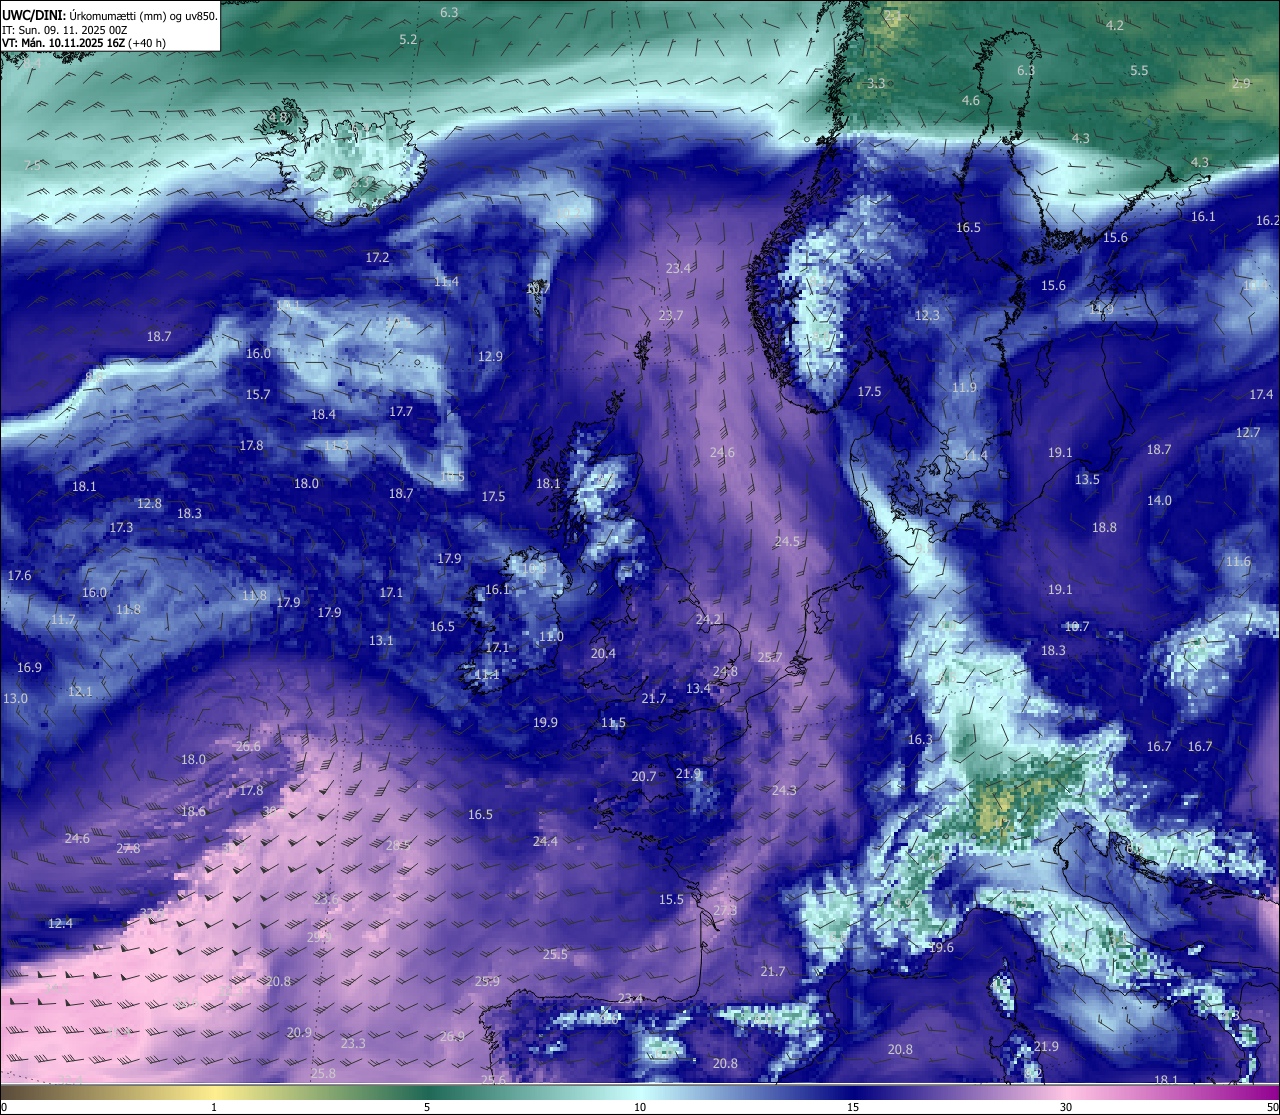
Task: Click the 4.6 value label
Action: pos(971,100)
